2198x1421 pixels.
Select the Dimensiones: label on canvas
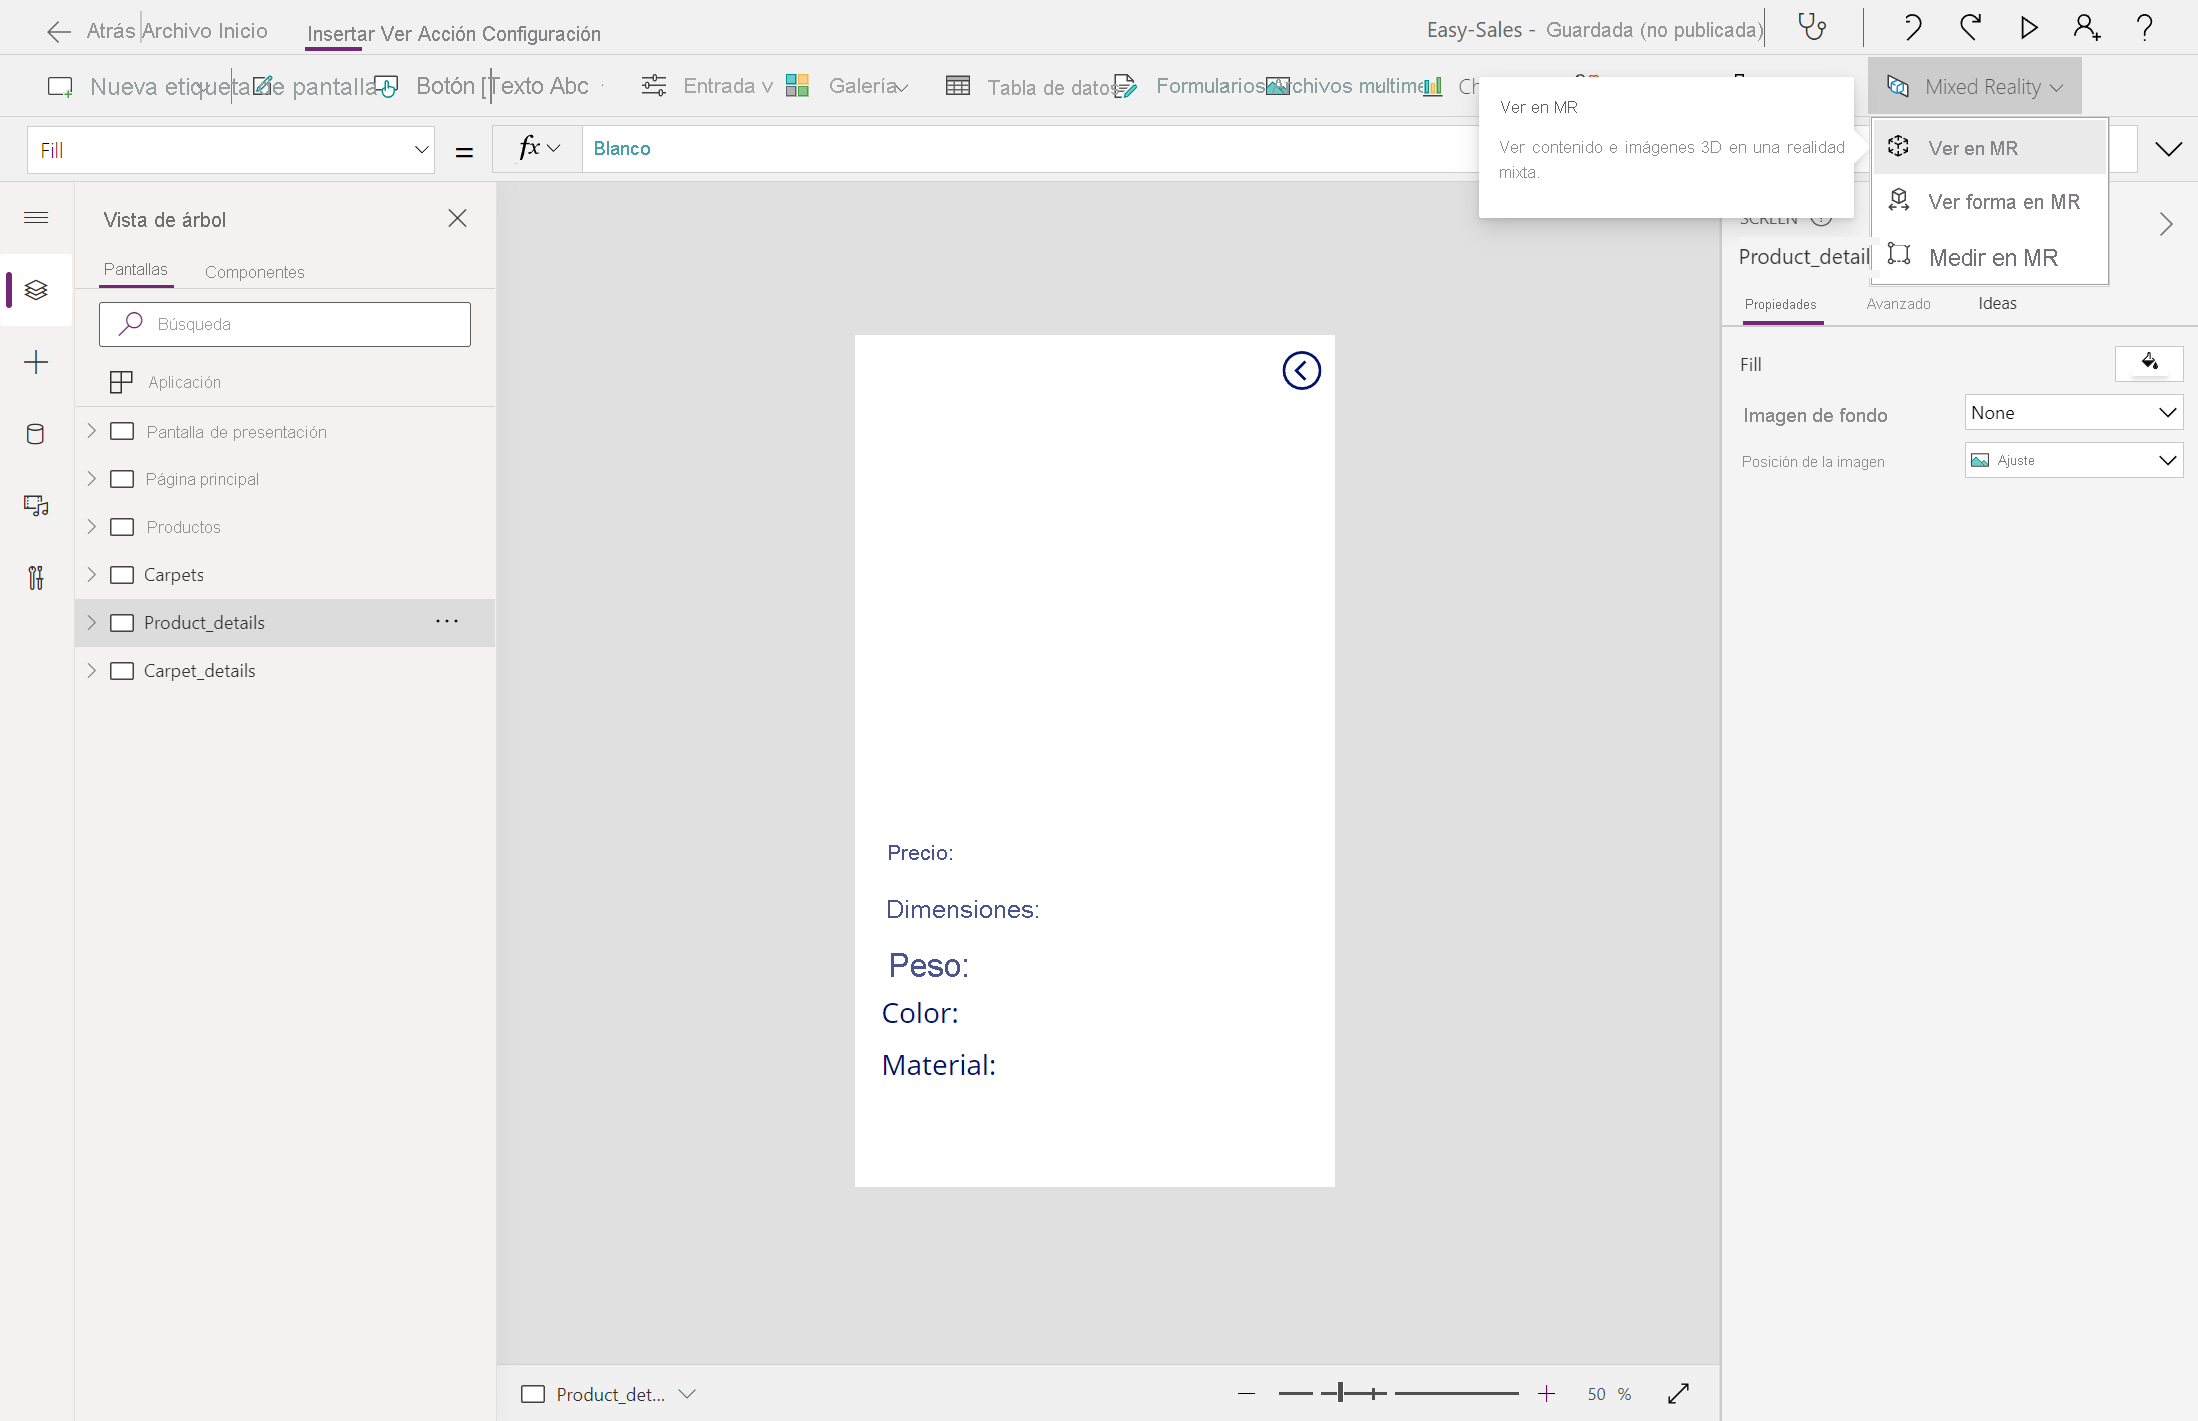pyautogui.click(x=962, y=910)
